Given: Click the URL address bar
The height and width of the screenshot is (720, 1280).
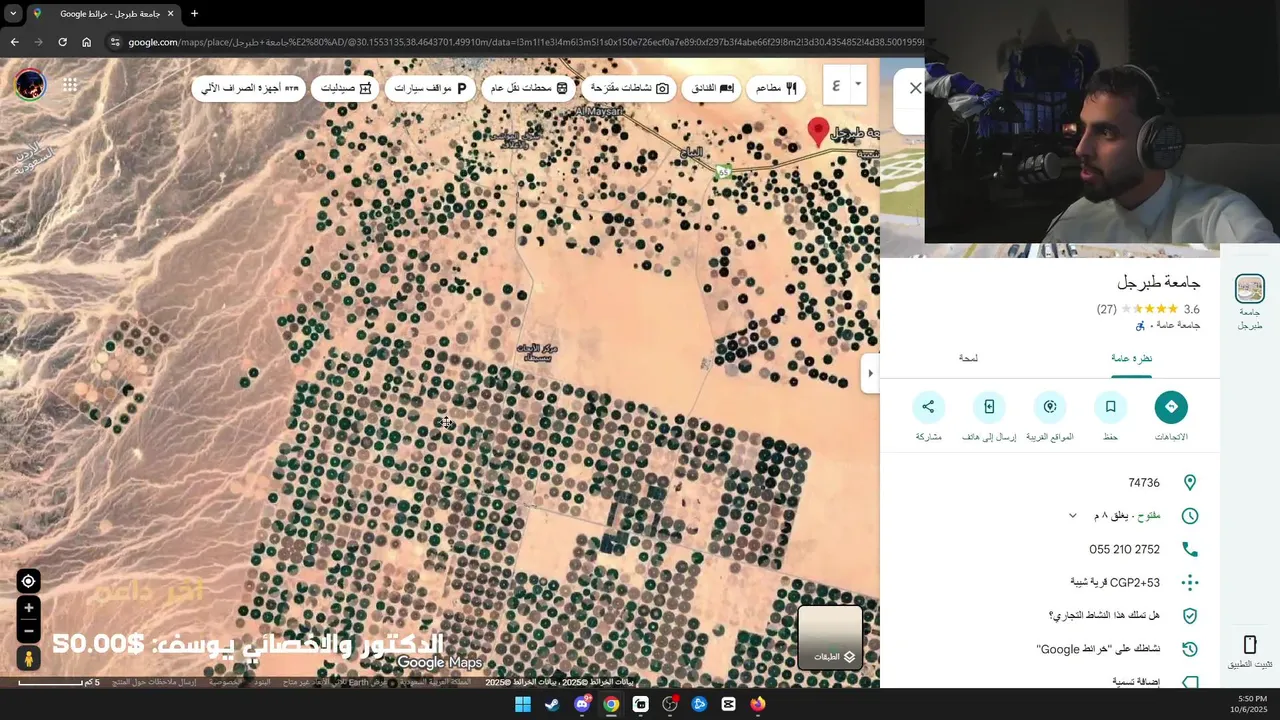Looking at the screenshot, I should tap(525, 42).
